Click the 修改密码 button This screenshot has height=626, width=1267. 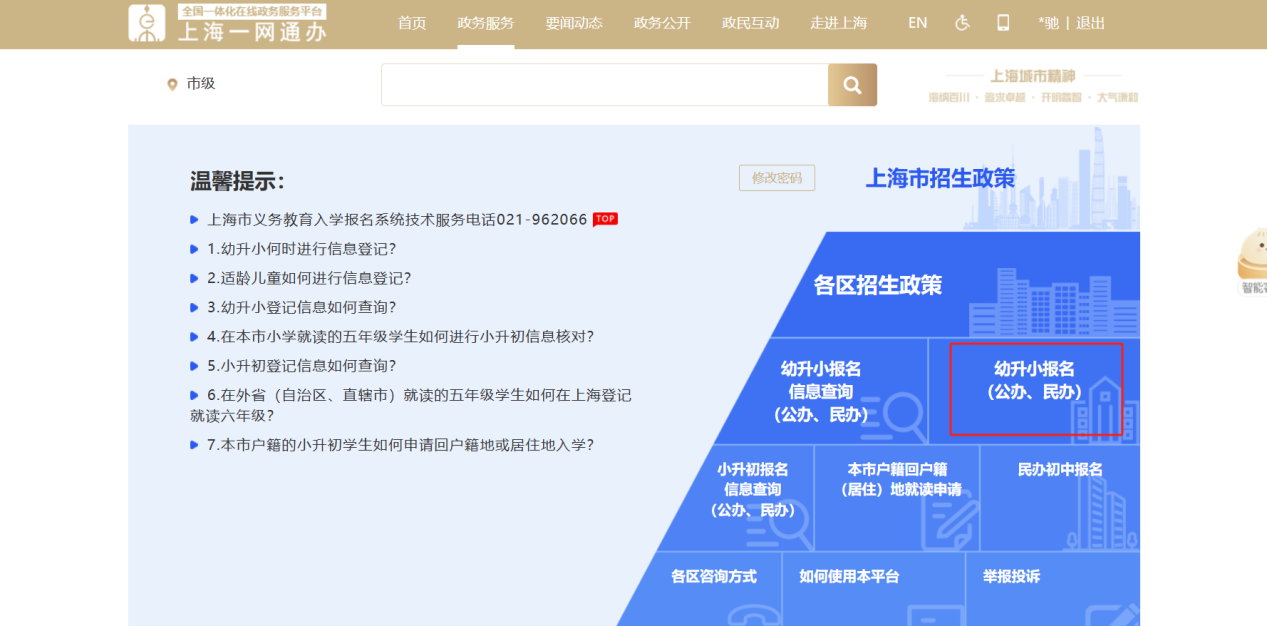pyautogui.click(x=777, y=178)
